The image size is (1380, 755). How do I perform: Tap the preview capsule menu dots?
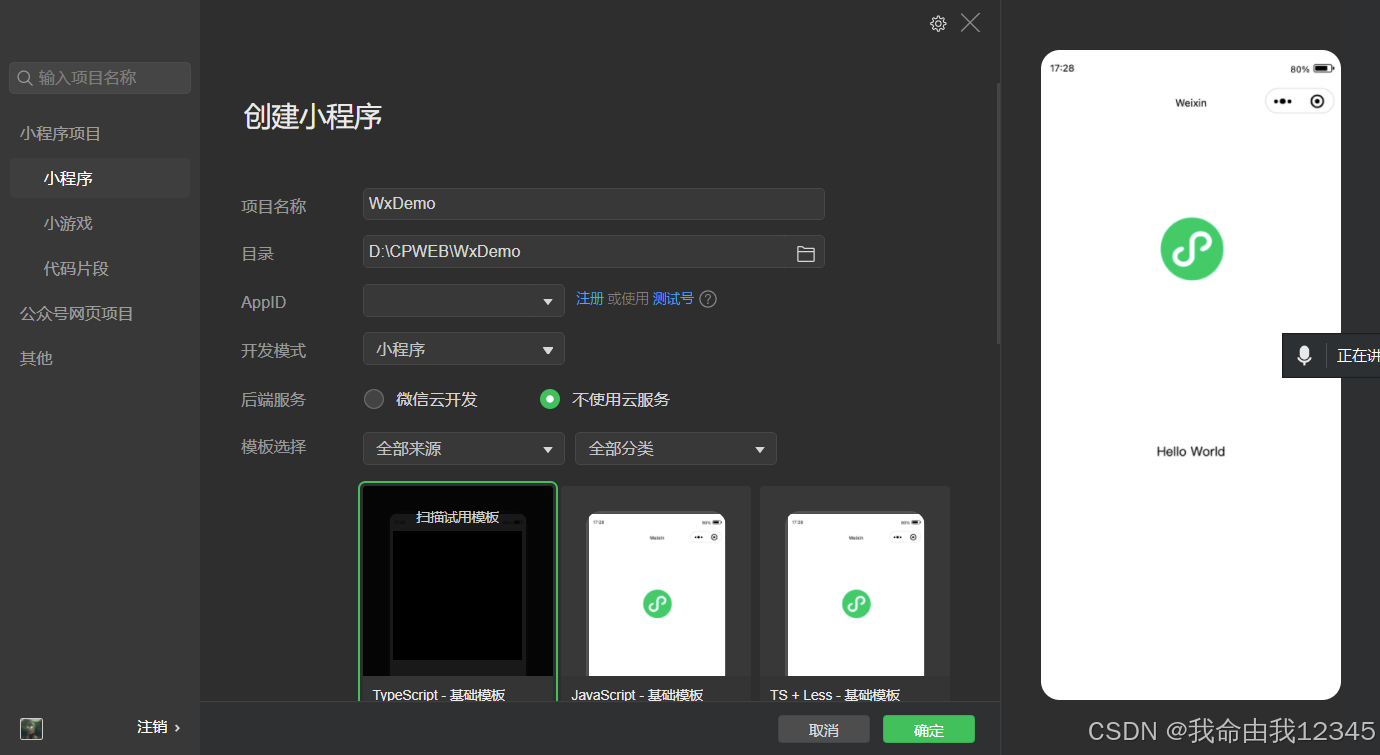coord(1283,101)
